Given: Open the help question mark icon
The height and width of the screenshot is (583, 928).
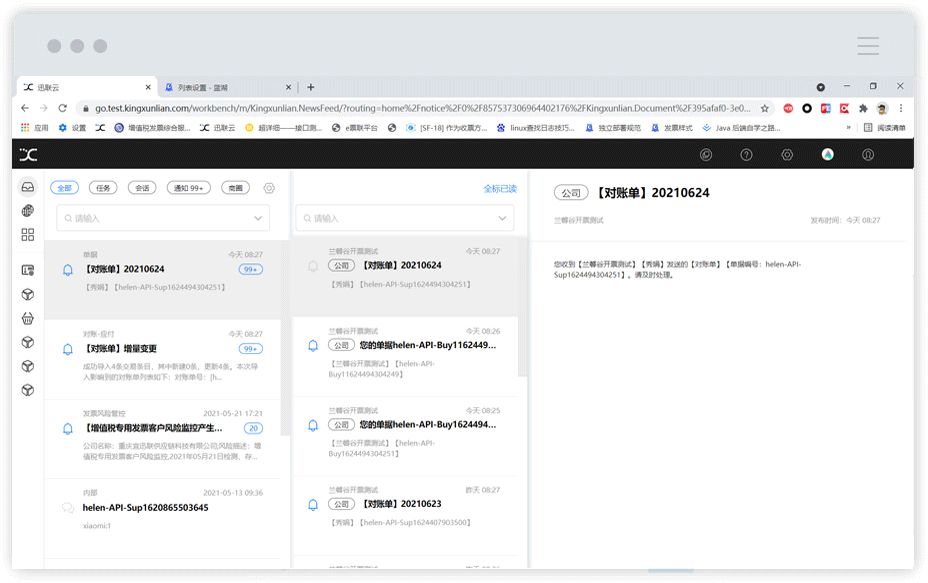Looking at the screenshot, I should [x=746, y=154].
